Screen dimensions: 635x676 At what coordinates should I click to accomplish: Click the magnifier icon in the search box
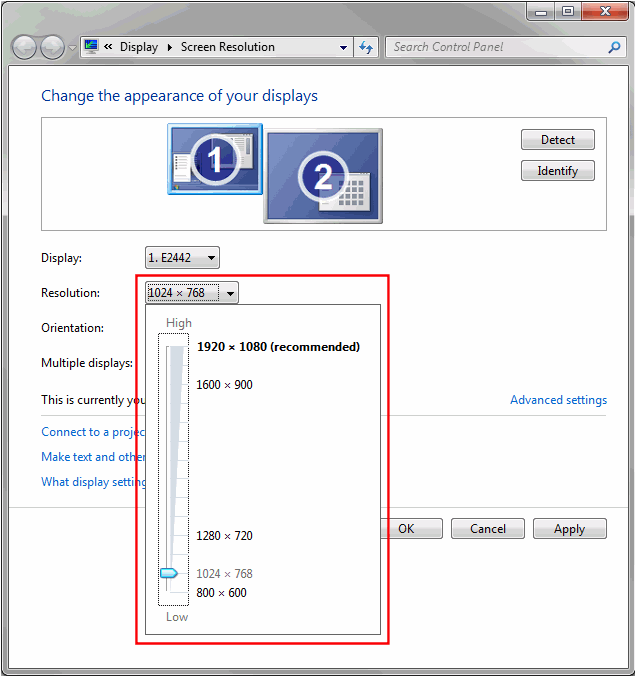tap(614, 47)
